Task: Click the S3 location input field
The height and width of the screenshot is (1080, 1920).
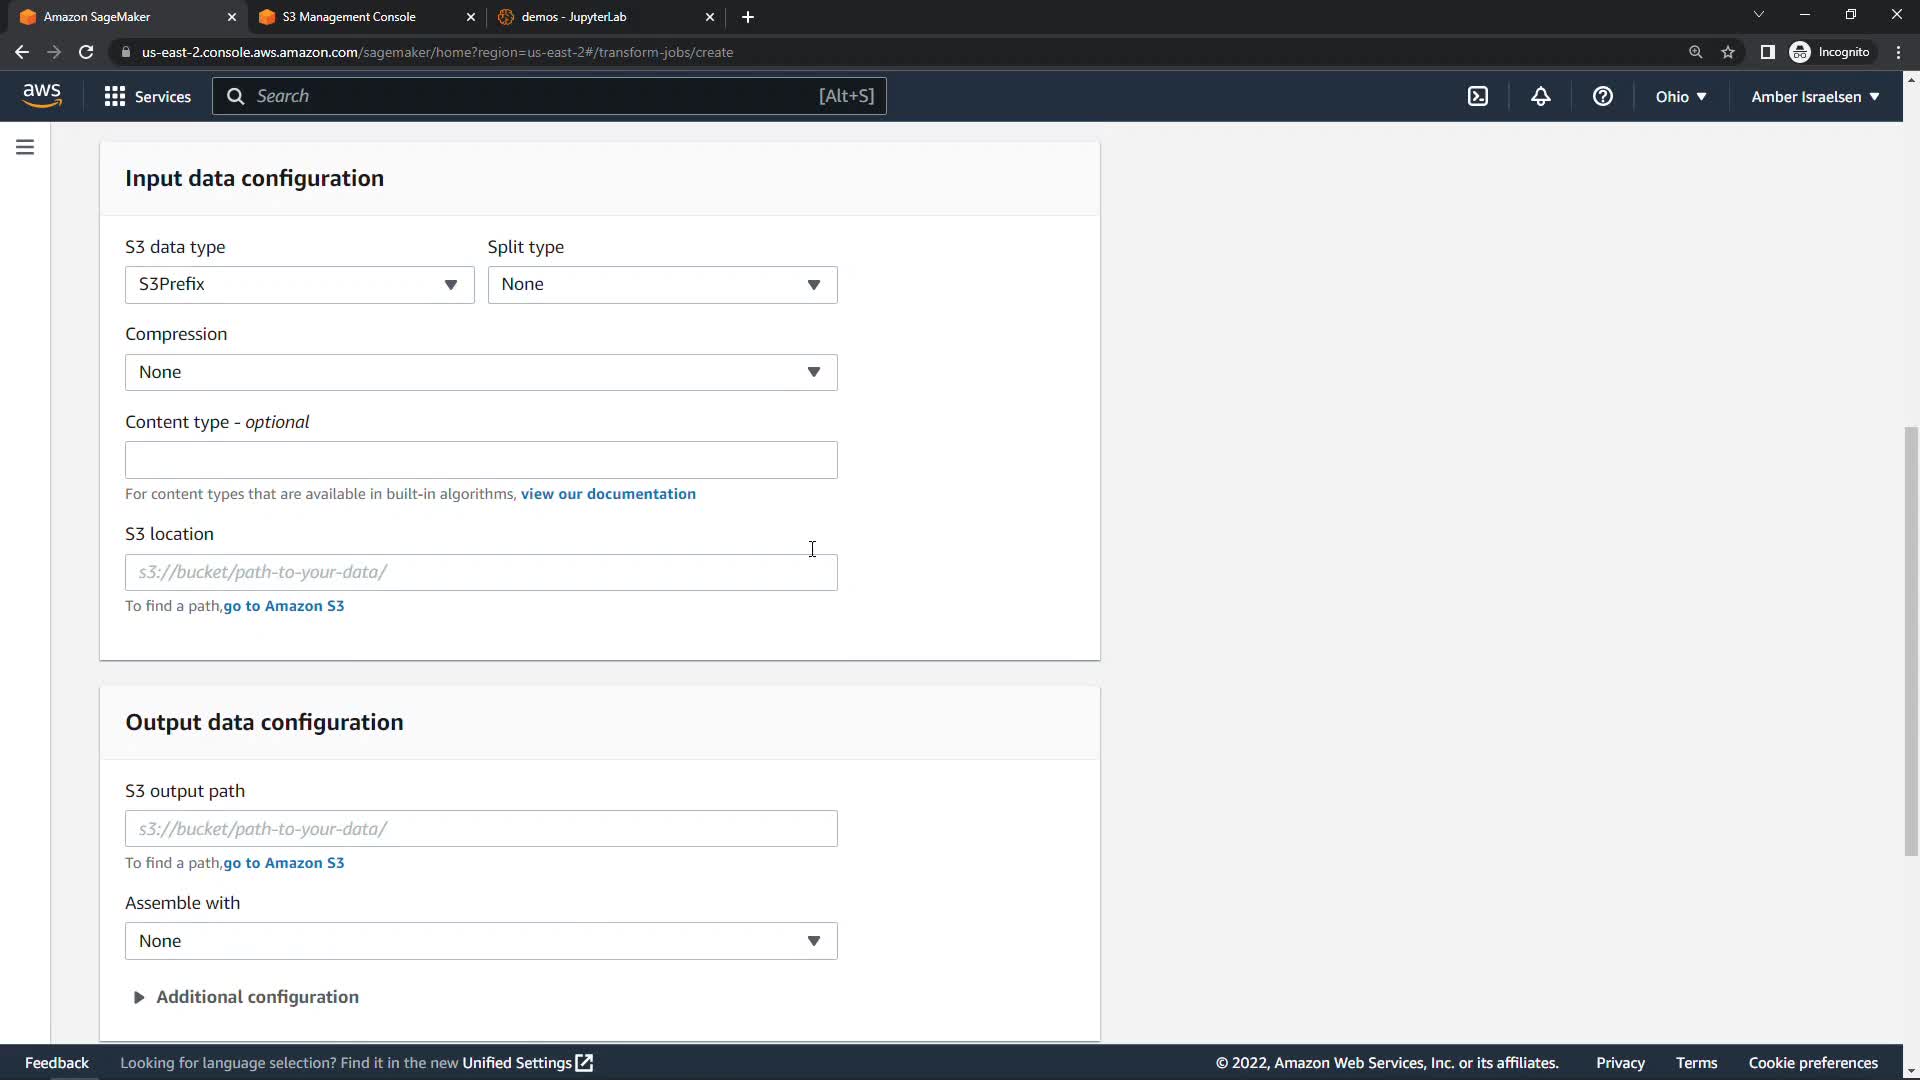Action: click(x=481, y=572)
